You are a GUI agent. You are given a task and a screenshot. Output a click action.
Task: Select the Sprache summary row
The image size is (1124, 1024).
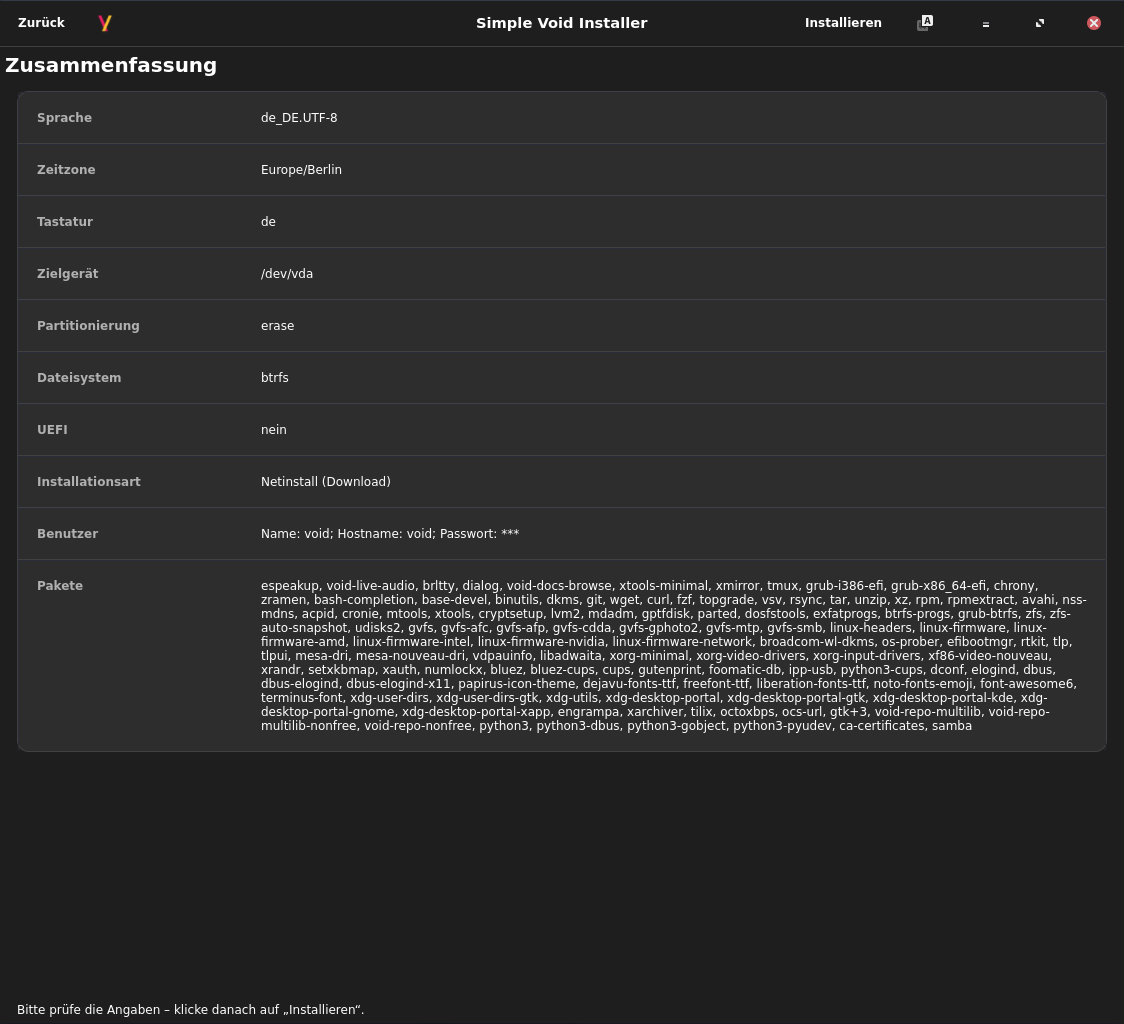tap(561, 118)
